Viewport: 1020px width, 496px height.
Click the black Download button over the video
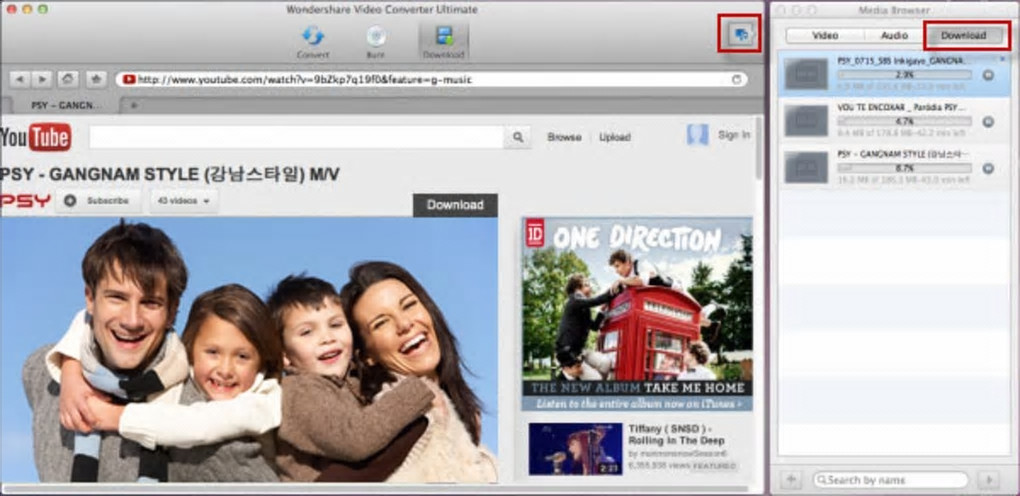[455, 205]
